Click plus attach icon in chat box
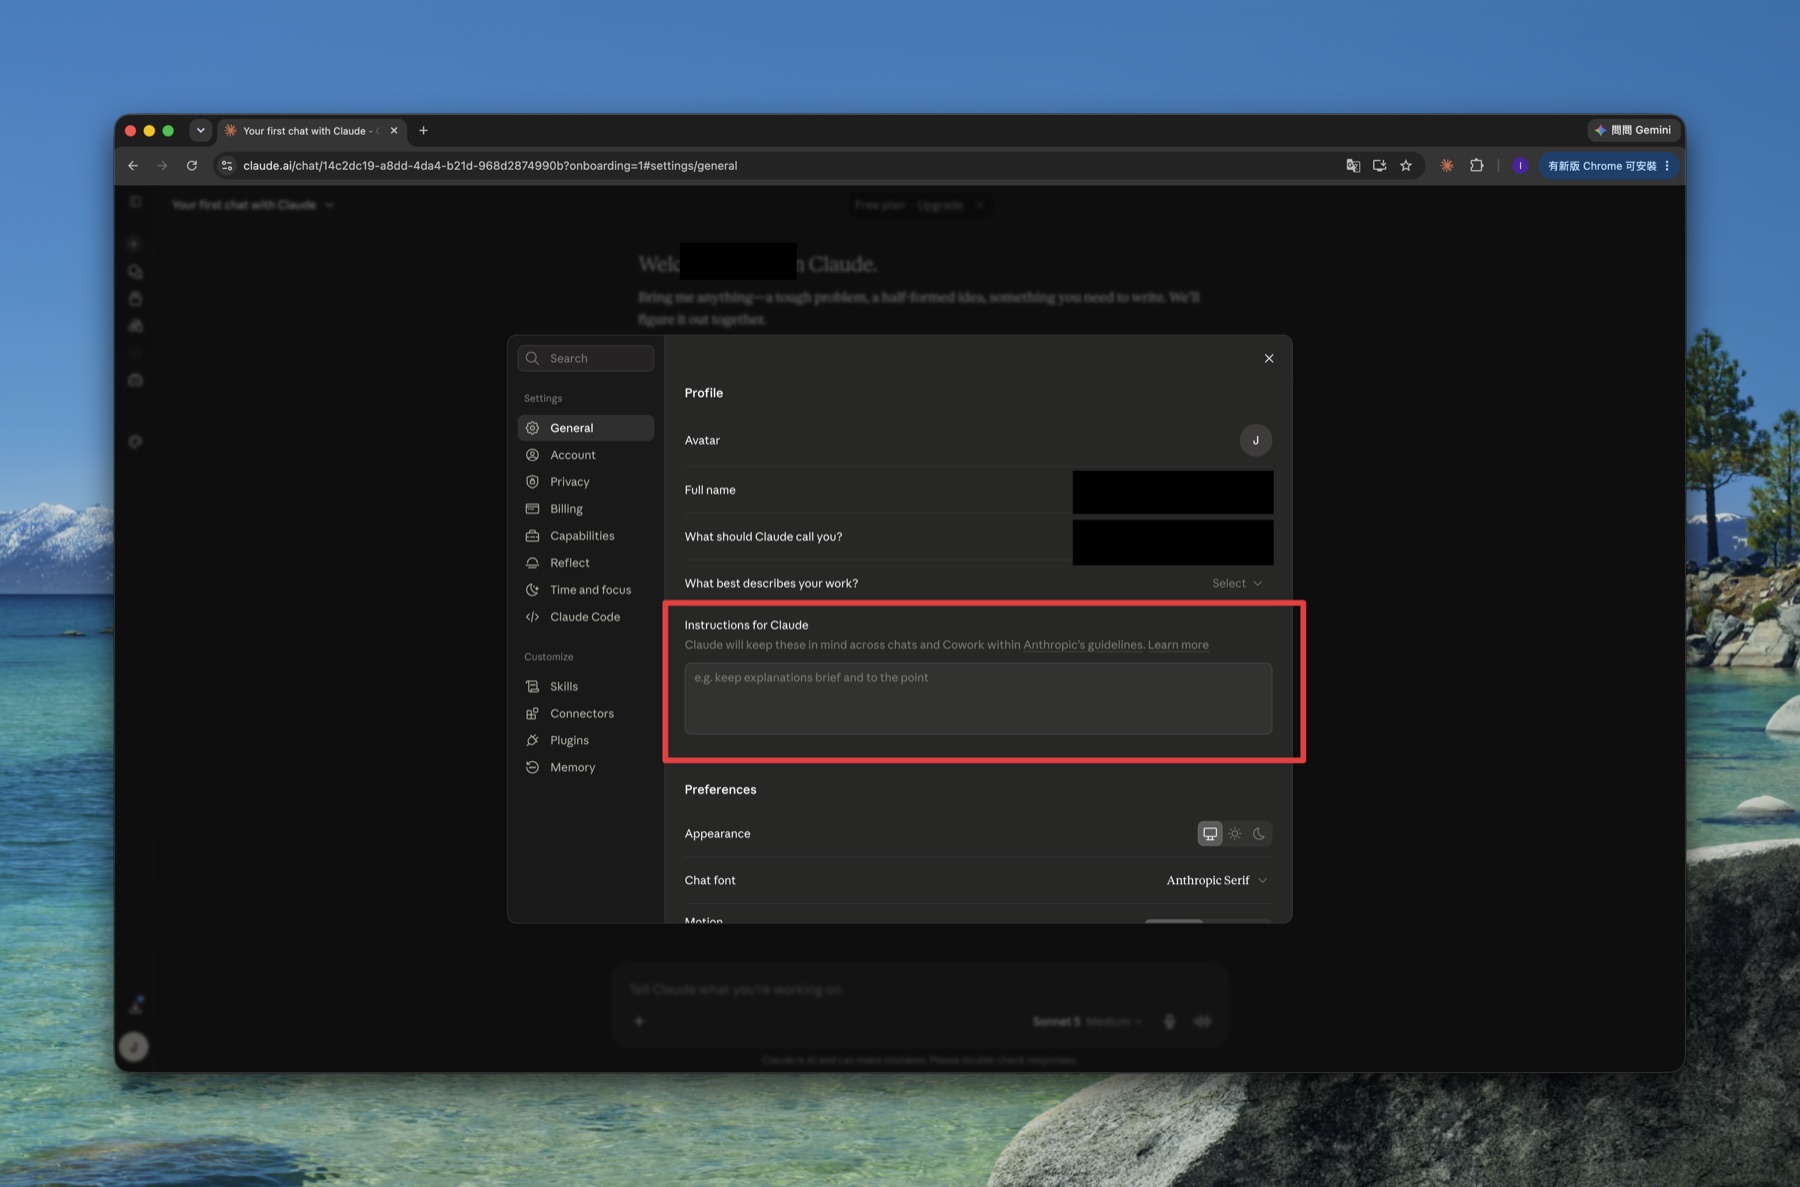 pos(639,1021)
